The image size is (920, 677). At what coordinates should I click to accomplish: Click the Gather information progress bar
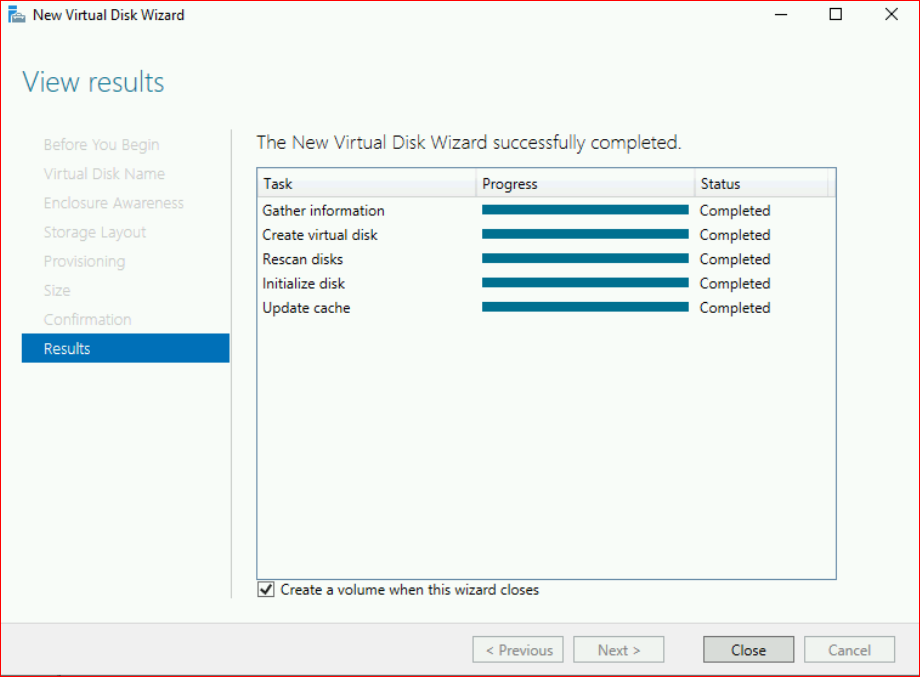585,210
